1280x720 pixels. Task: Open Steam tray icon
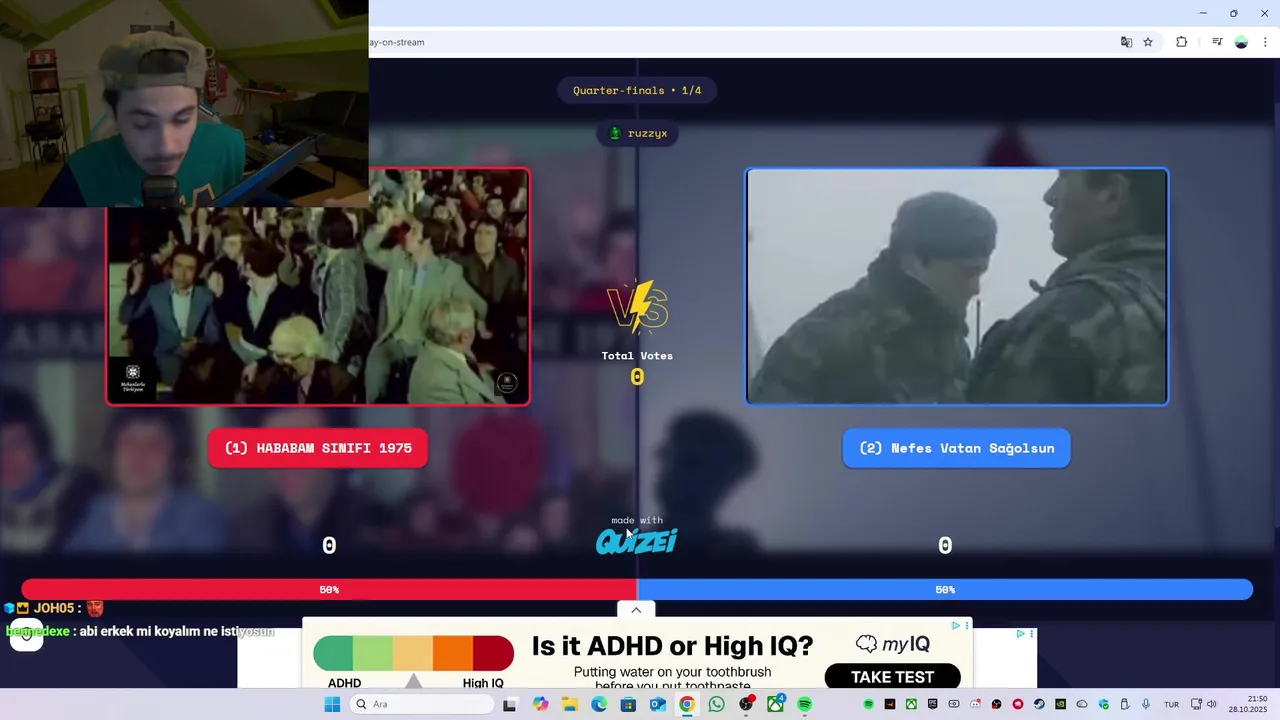pos(1039,704)
